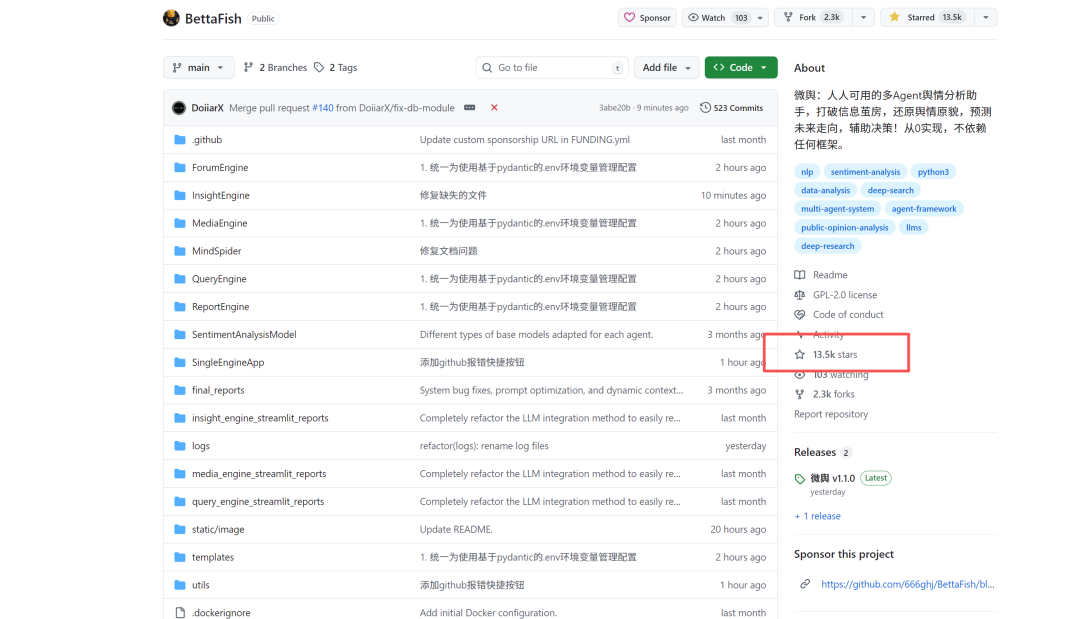Click the GPL-2.0 license scale icon
The width and height of the screenshot is (1080, 619).
tap(803, 294)
